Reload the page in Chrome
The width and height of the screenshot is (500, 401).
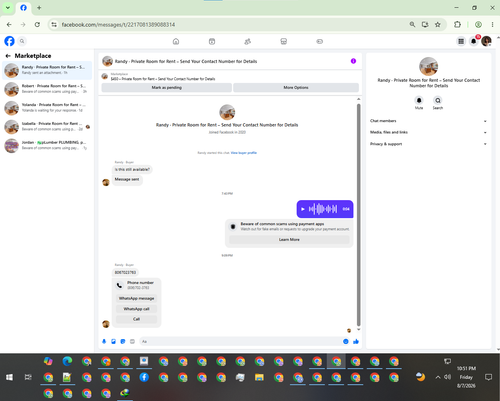[x=37, y=24]
